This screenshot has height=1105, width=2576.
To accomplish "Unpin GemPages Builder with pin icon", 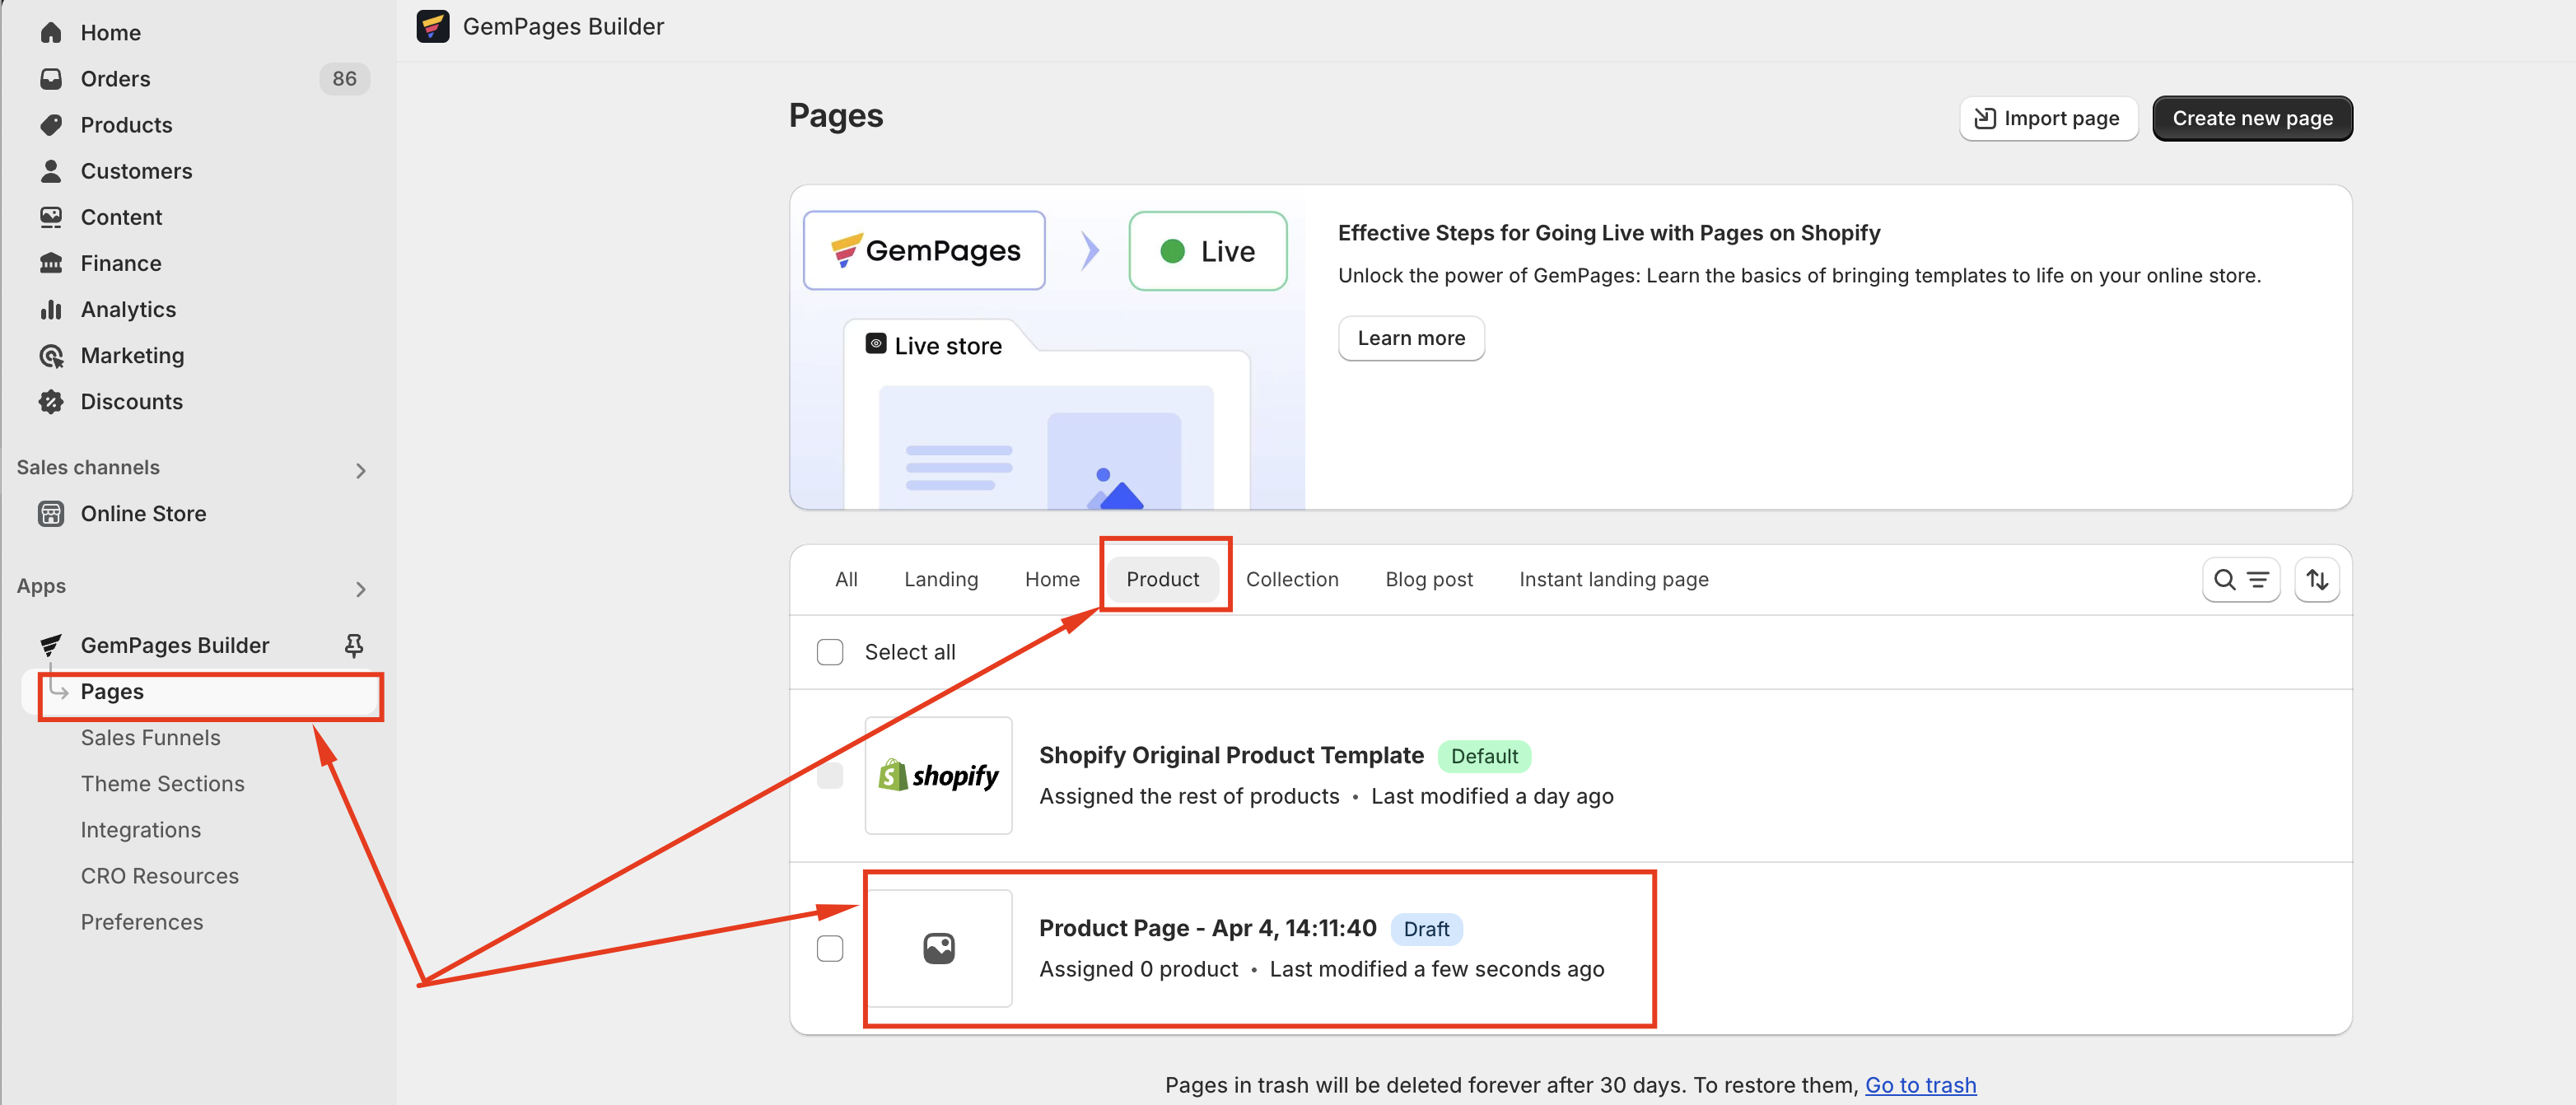I will point(353,645).
